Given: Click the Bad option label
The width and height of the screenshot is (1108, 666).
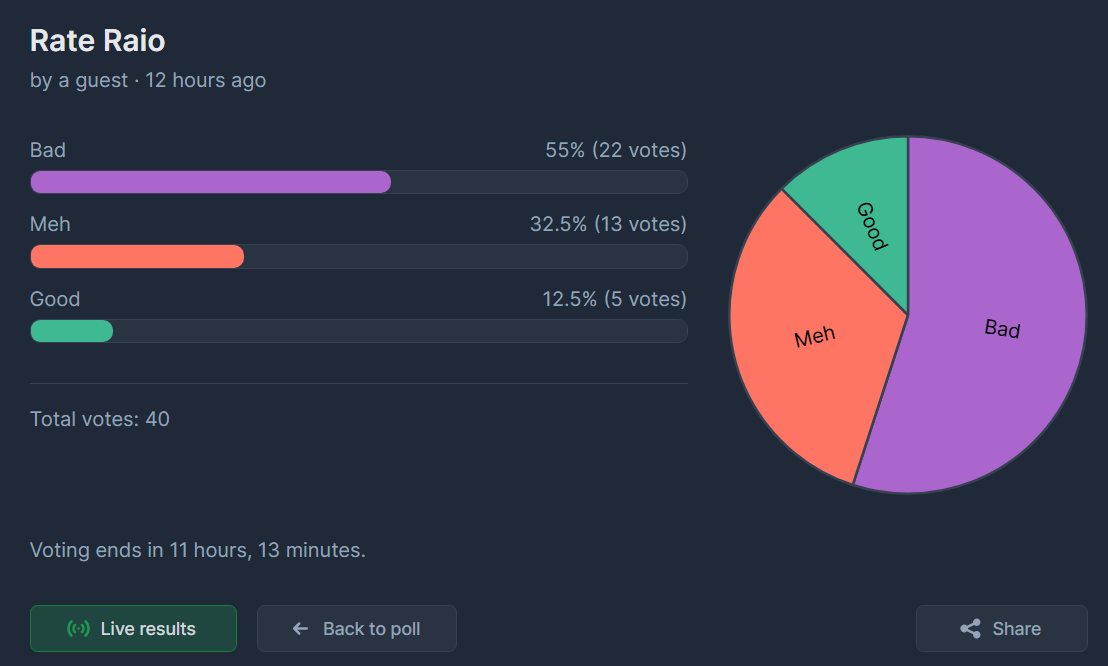Looking at the screenshot, I should pyautogui.click(x=48, y=150).
